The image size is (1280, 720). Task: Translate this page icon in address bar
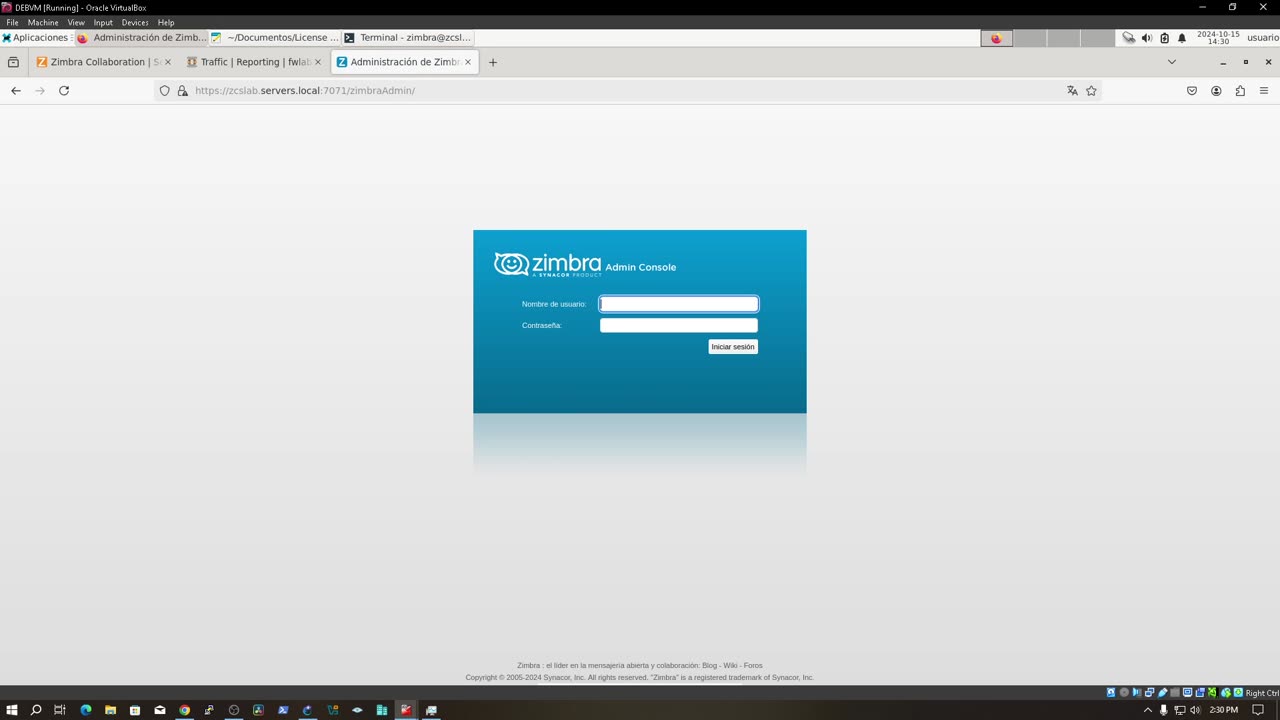click(x=1072, y=91)
